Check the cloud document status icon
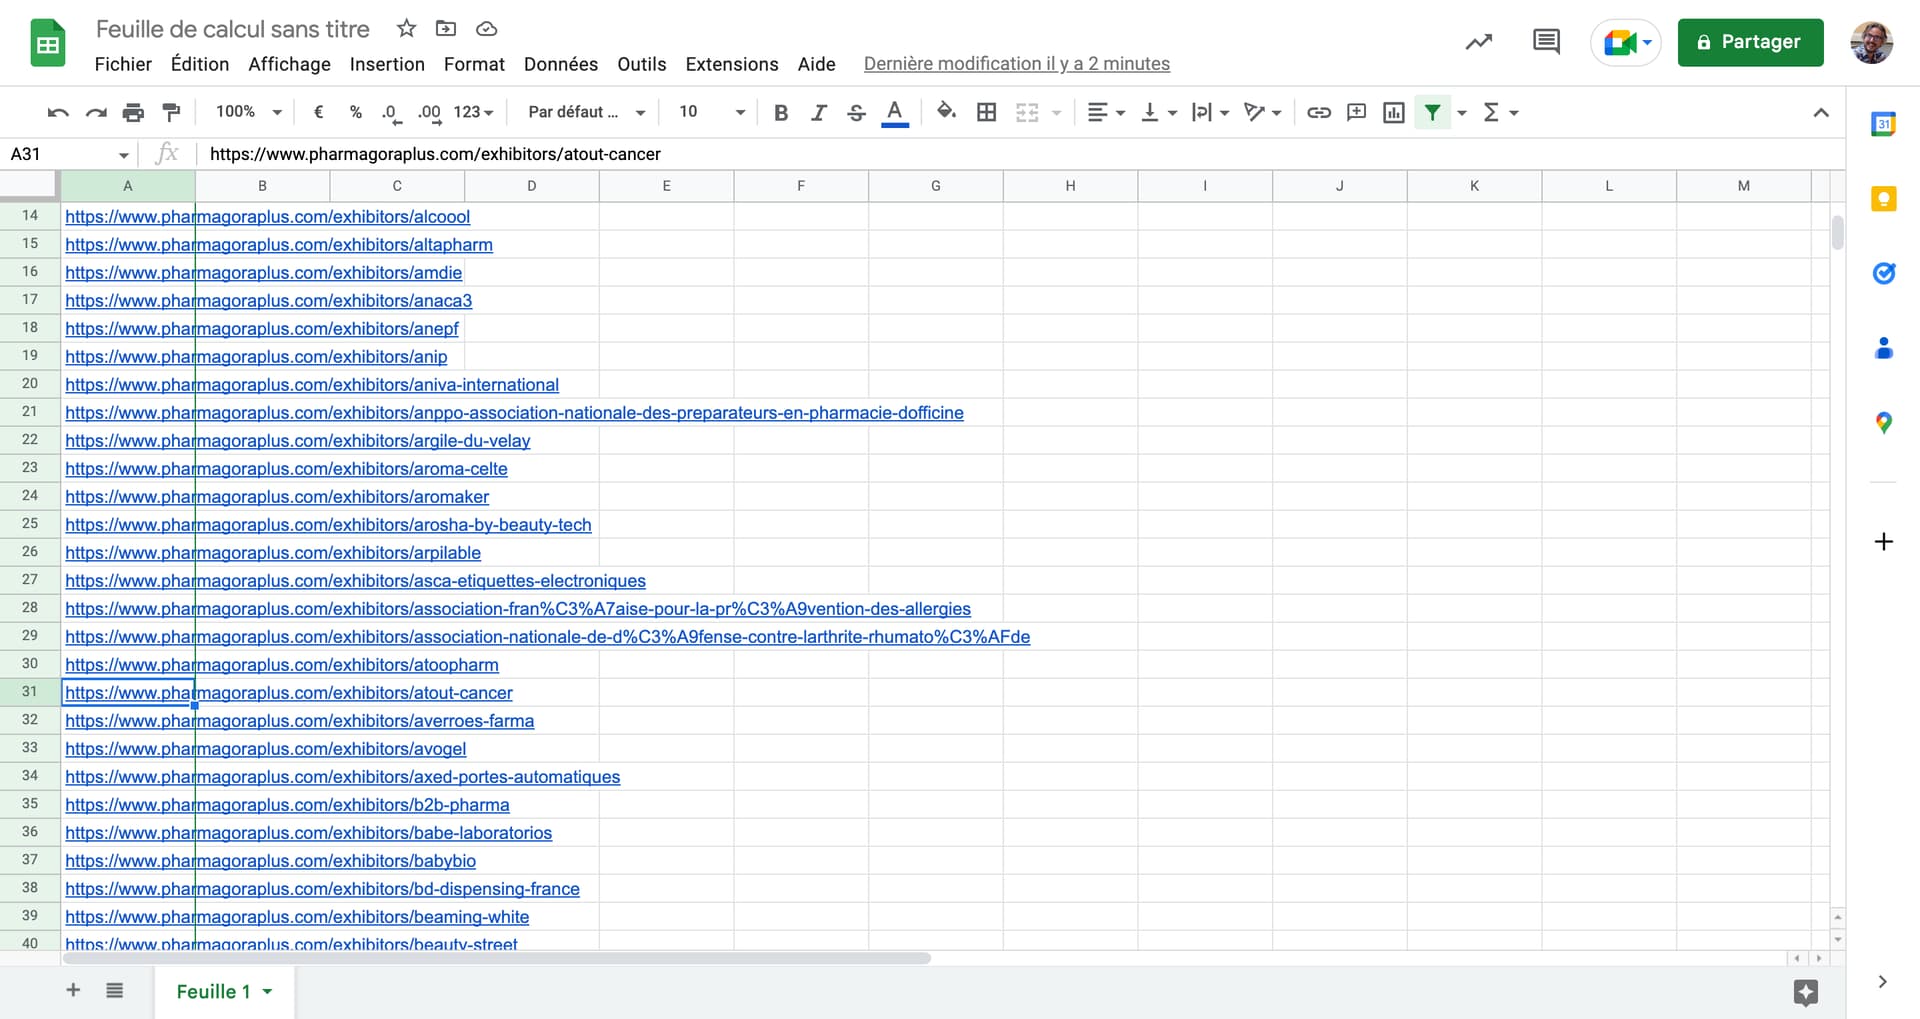The width and height of the screenshot is (1920, 1019). (x=486, y=29)
